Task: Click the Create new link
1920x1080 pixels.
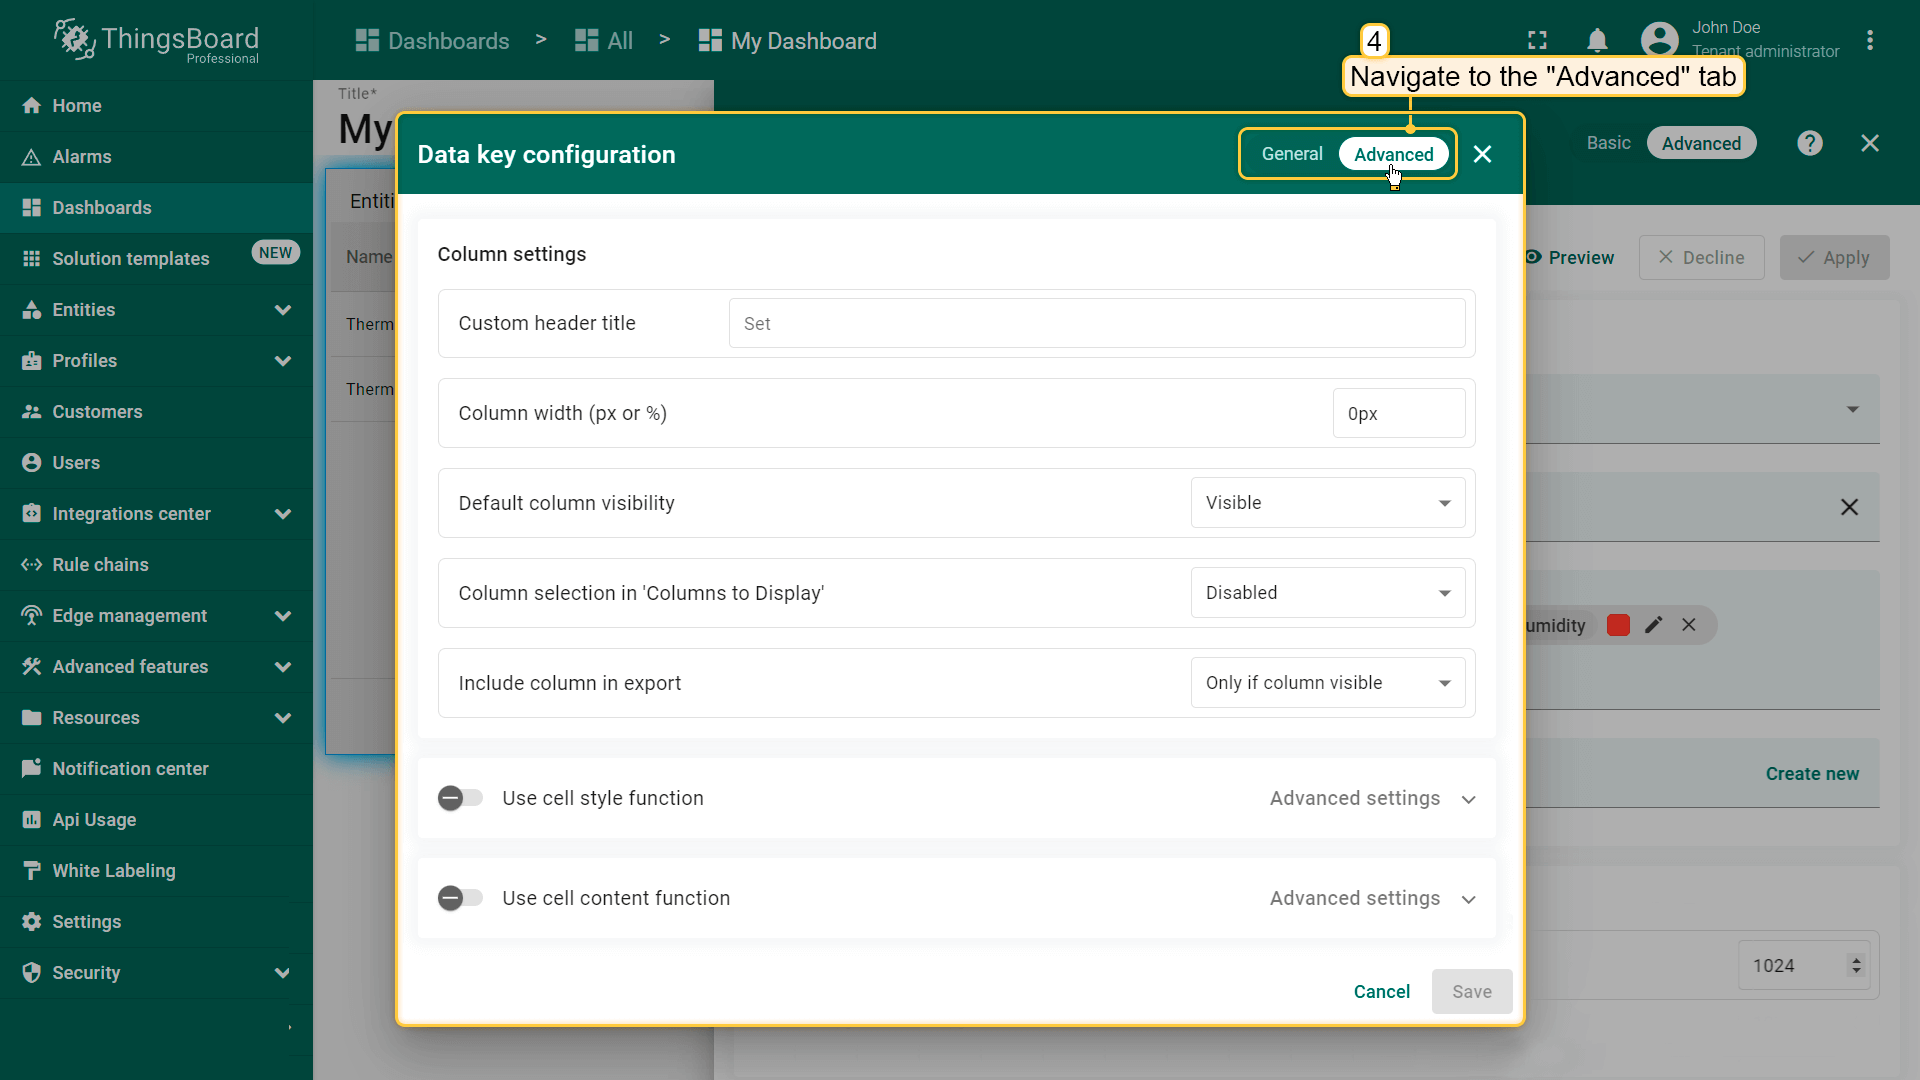Action: click(x=1811, y=774)
